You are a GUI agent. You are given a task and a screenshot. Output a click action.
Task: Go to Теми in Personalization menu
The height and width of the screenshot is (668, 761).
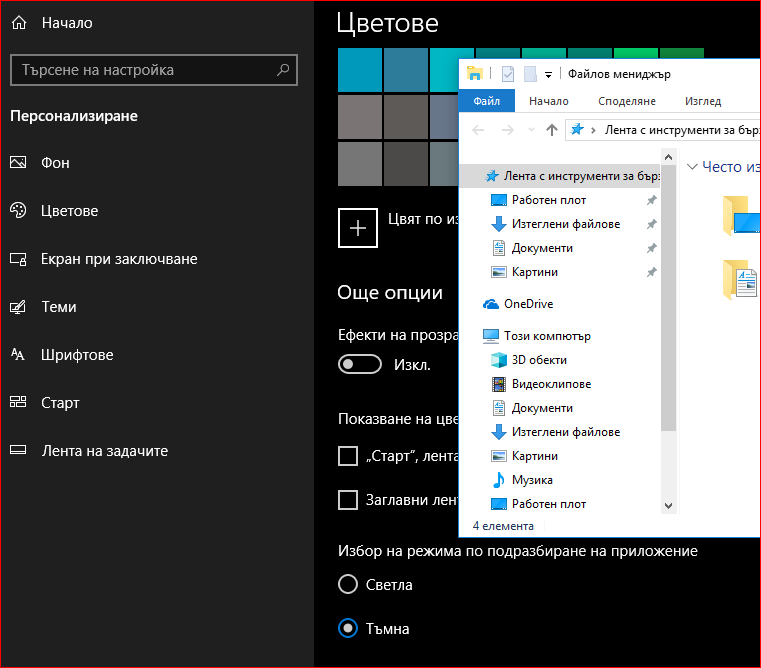tap(59, 307)
